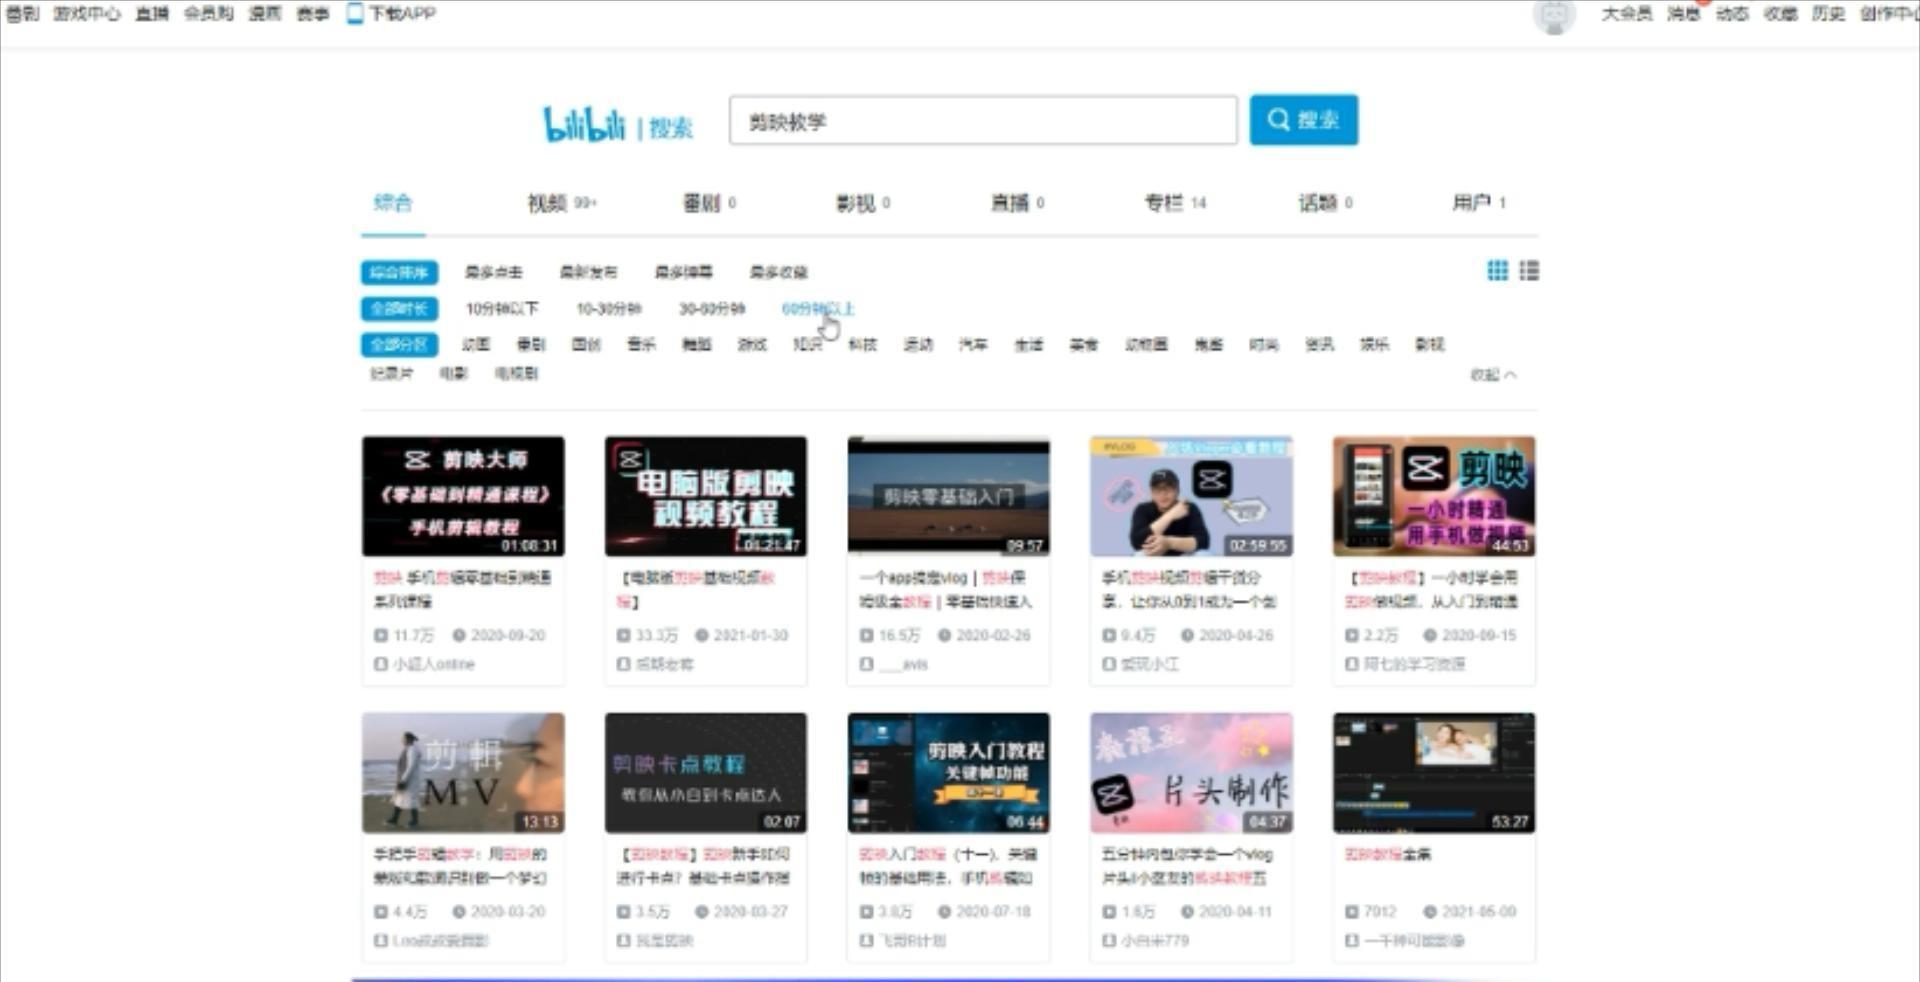Click the blue 搜索 search button
The image size is (1920, 982).
1304,120
